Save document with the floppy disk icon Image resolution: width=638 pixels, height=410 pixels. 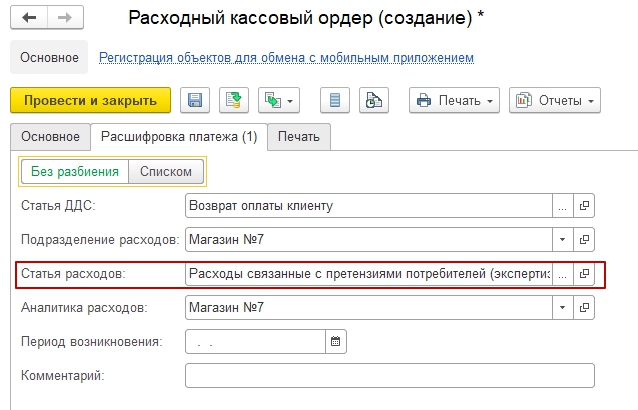[x=196, y=100]
